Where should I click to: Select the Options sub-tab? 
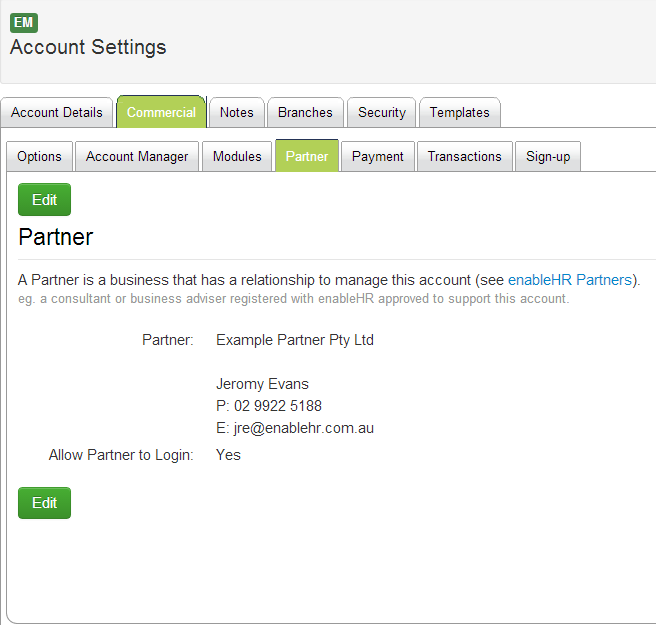click(40, 157)
